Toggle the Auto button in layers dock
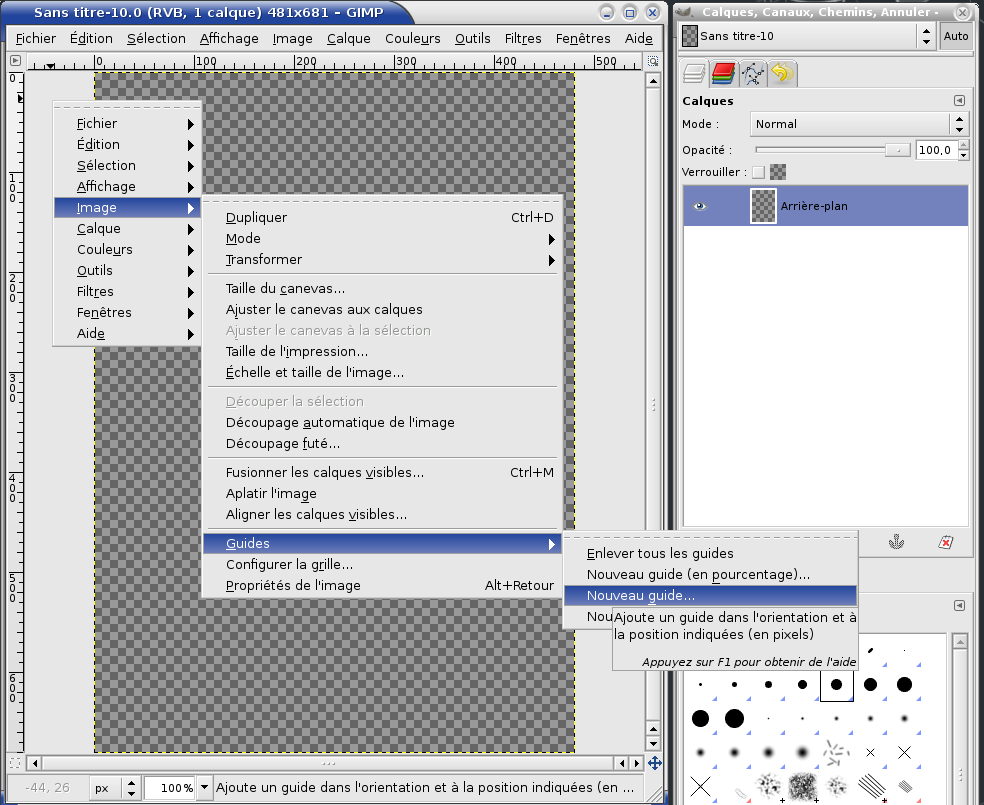 click(955, 36)
